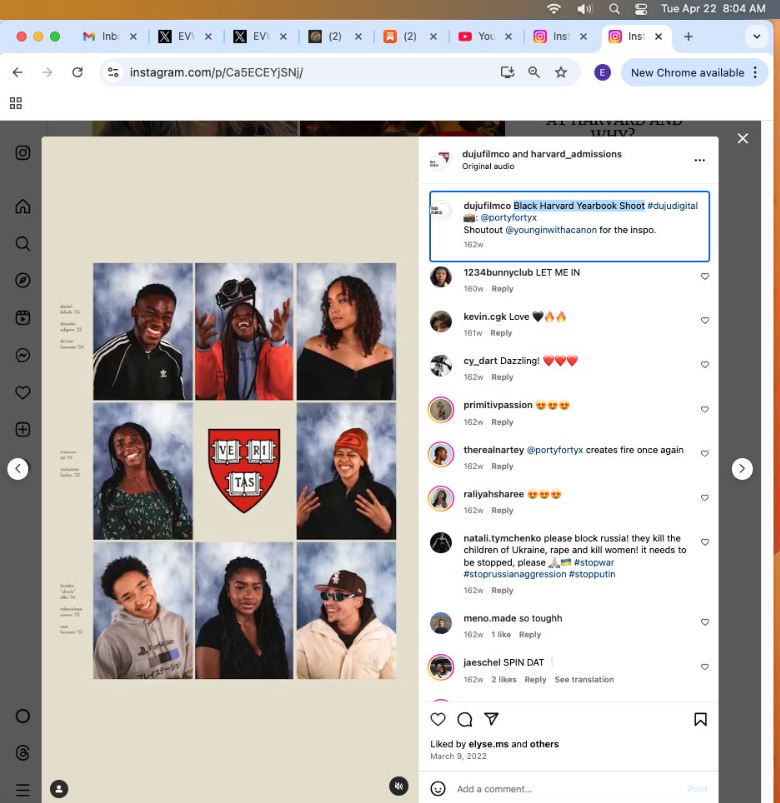Screen dimensions: 780x803
Task: Open macOS Control Center
Action: 641,9
